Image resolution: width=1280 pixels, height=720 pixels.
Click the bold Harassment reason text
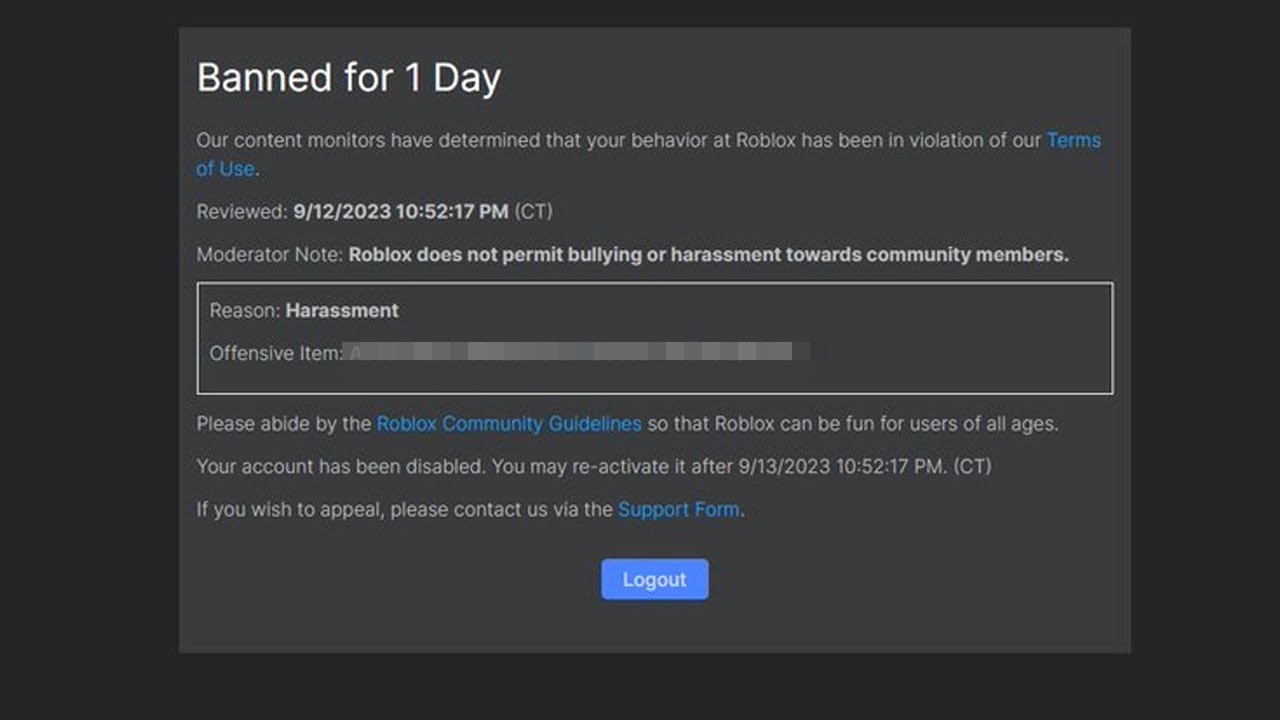click(x=342, y=310)
